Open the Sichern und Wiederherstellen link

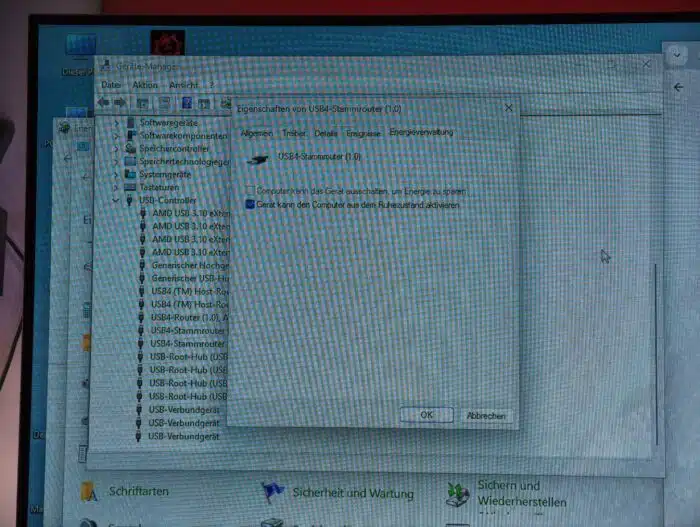522,494
